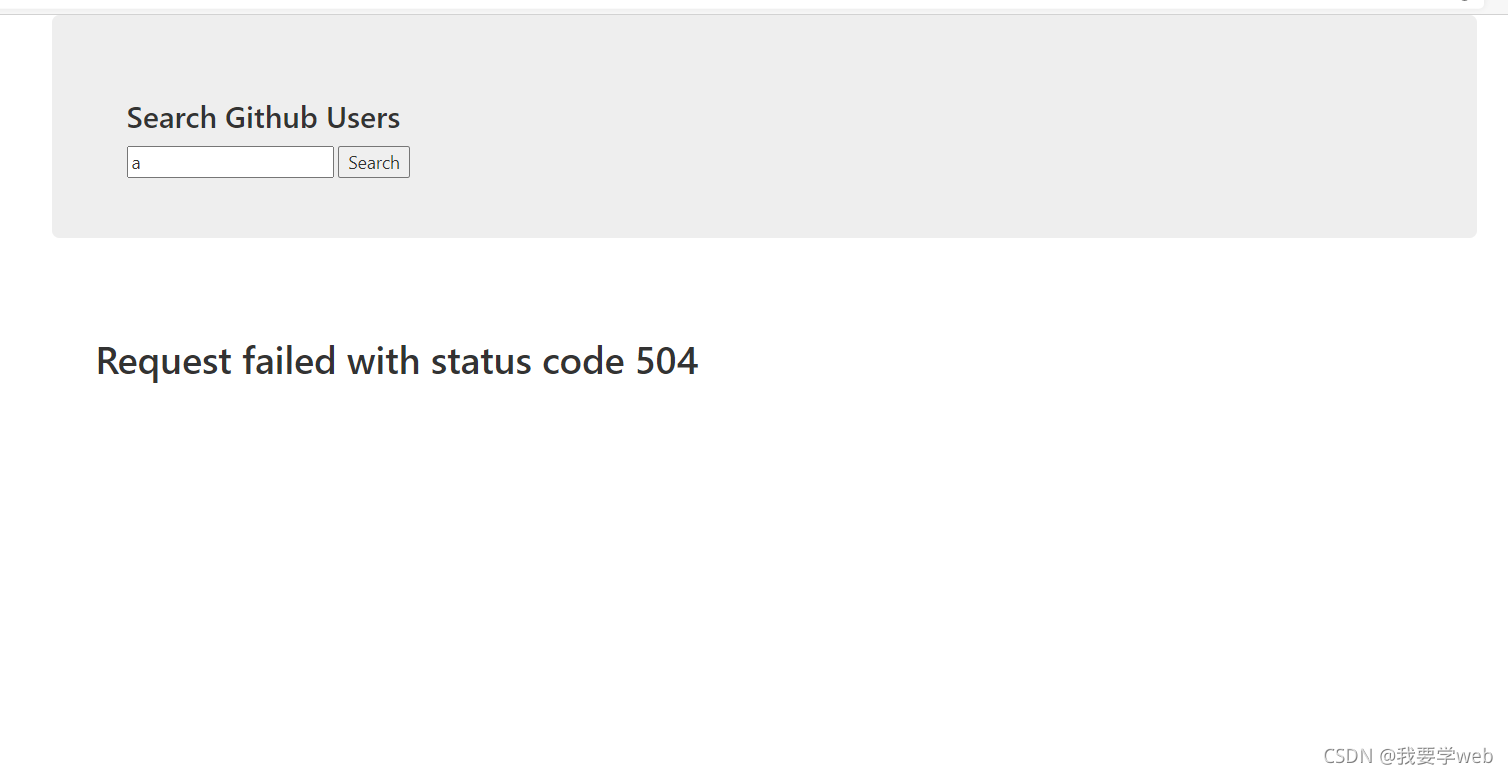Click the 'Search Github Users' heading
Viewport: 1508px width, 774px height.
coord(263,118)
